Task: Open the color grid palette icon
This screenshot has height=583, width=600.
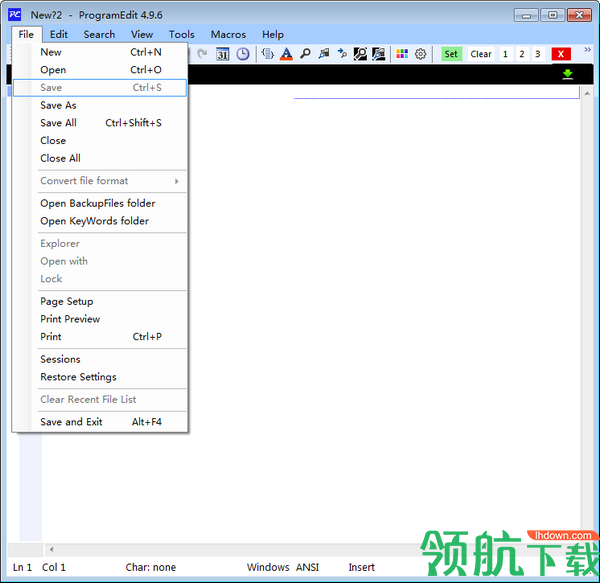Action: click(402, 54)
